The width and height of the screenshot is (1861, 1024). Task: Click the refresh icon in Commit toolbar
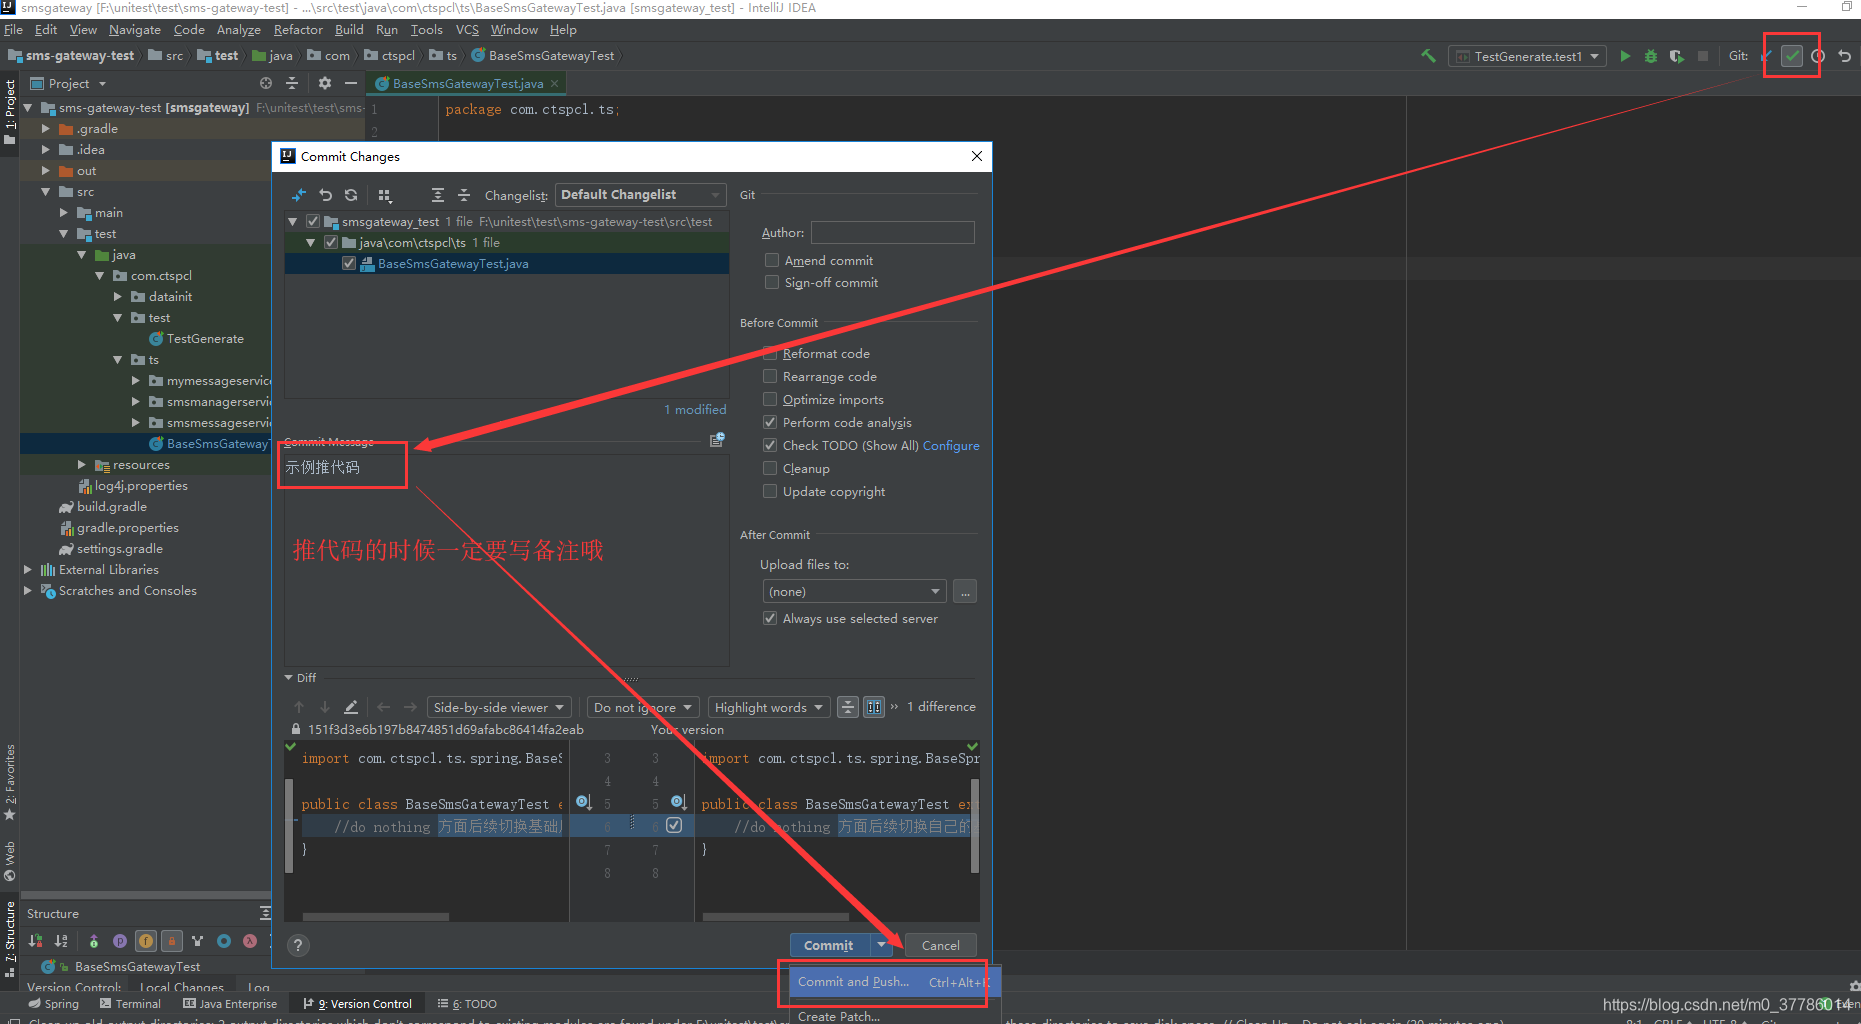click(351, 195)
